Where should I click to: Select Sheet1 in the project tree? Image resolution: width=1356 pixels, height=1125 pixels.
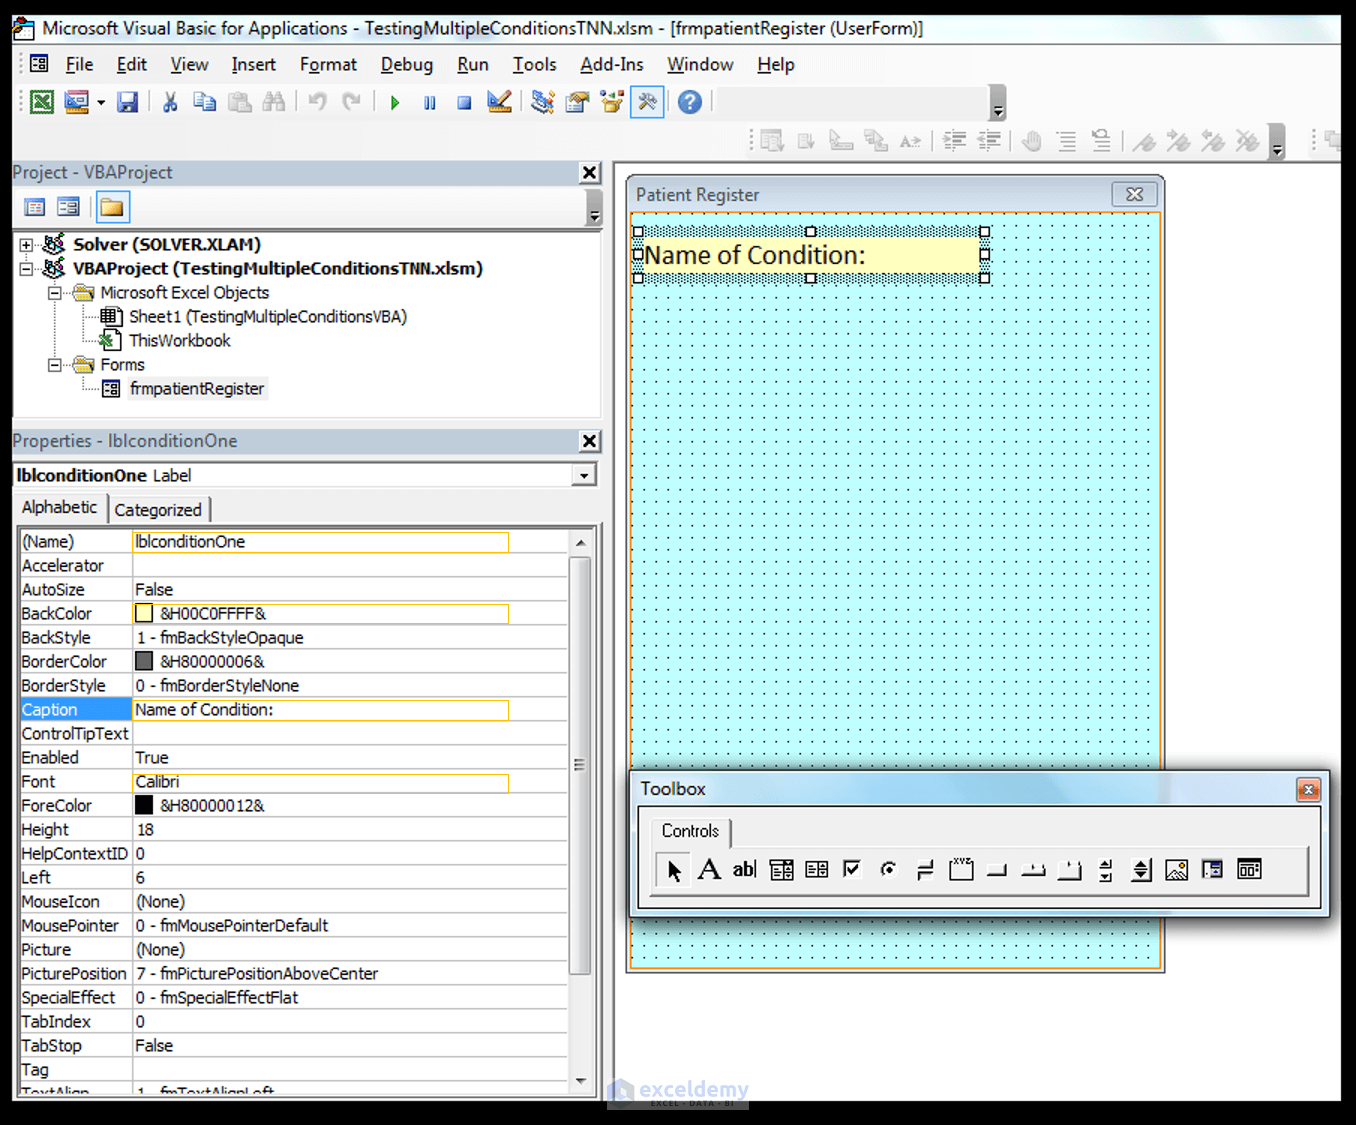(x=267, y=317)
